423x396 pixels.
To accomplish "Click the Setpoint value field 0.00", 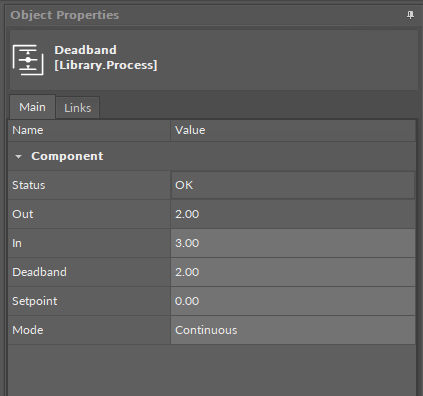I will [293, 301].
